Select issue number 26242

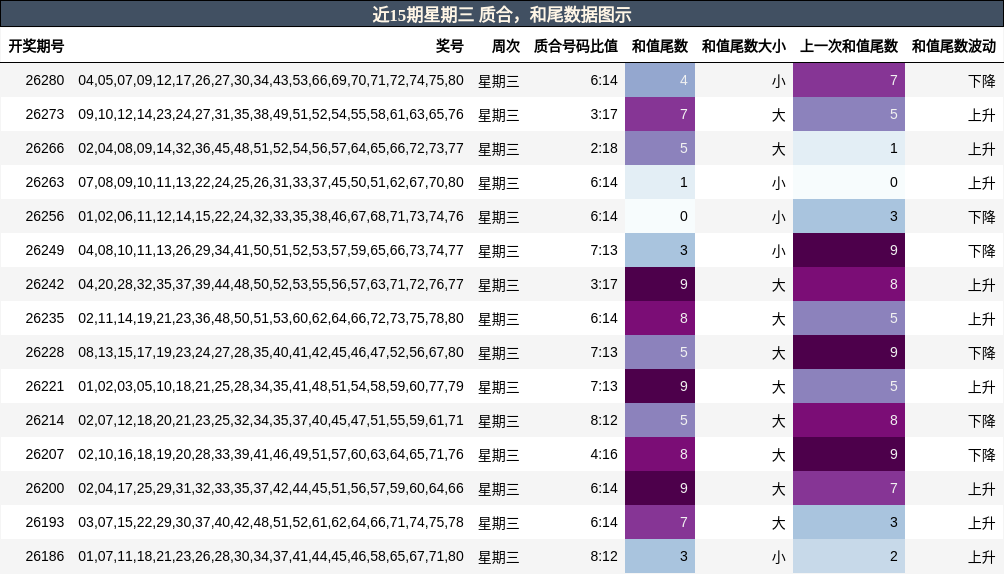pyautogui.click(x=45, y=284)
